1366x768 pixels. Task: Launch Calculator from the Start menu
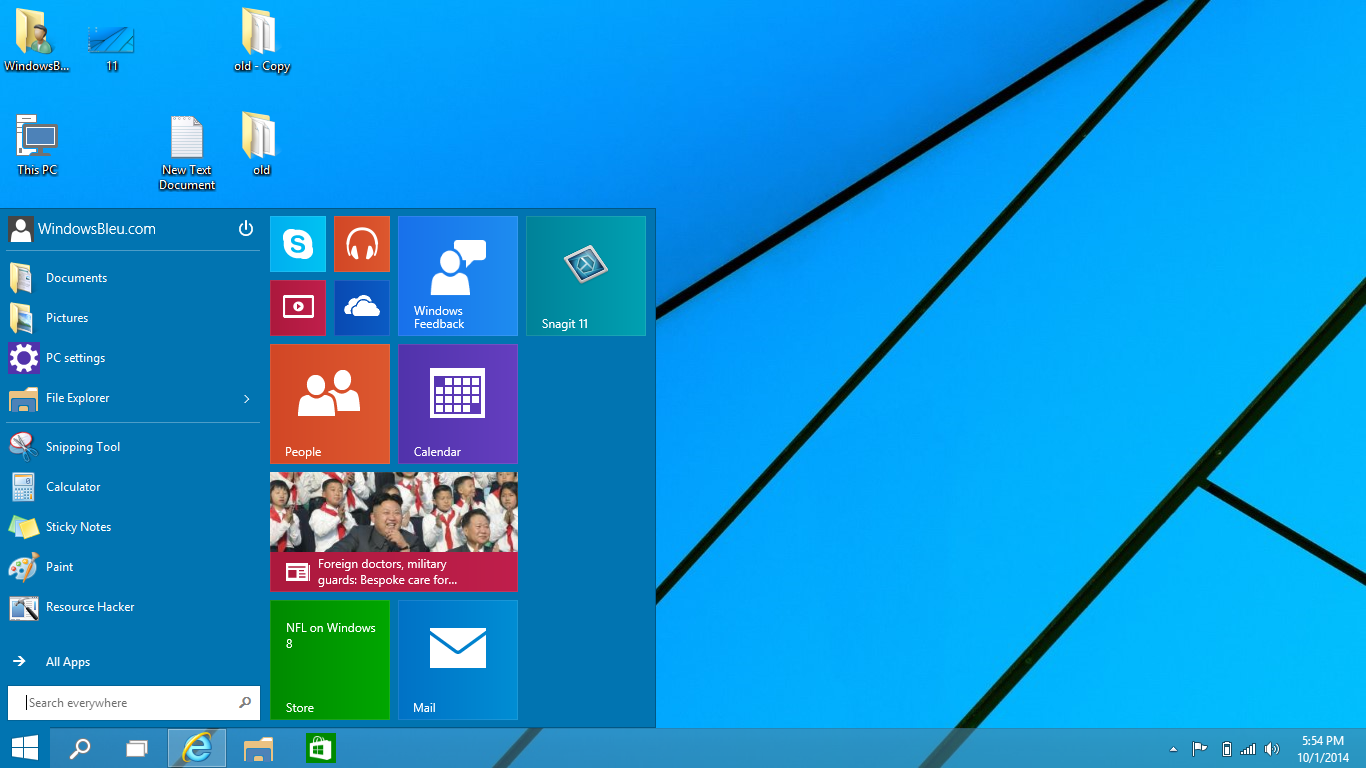[134, 487]
